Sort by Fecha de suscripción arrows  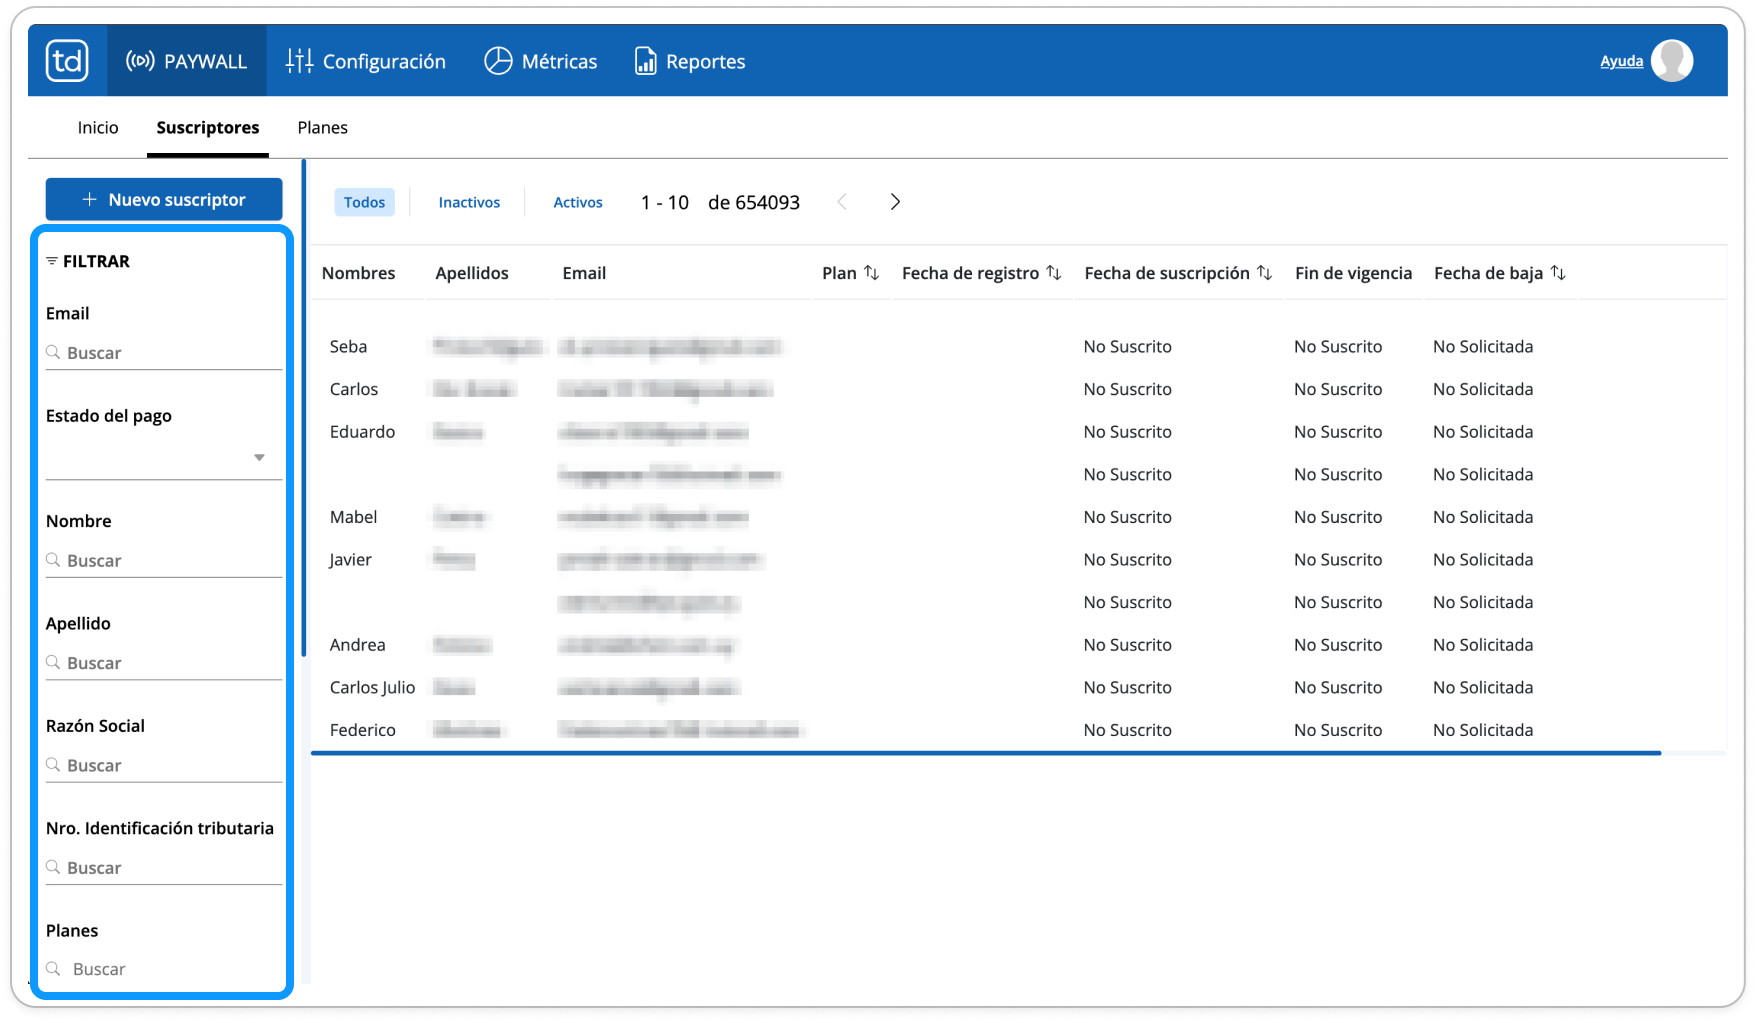point(1264,273)
